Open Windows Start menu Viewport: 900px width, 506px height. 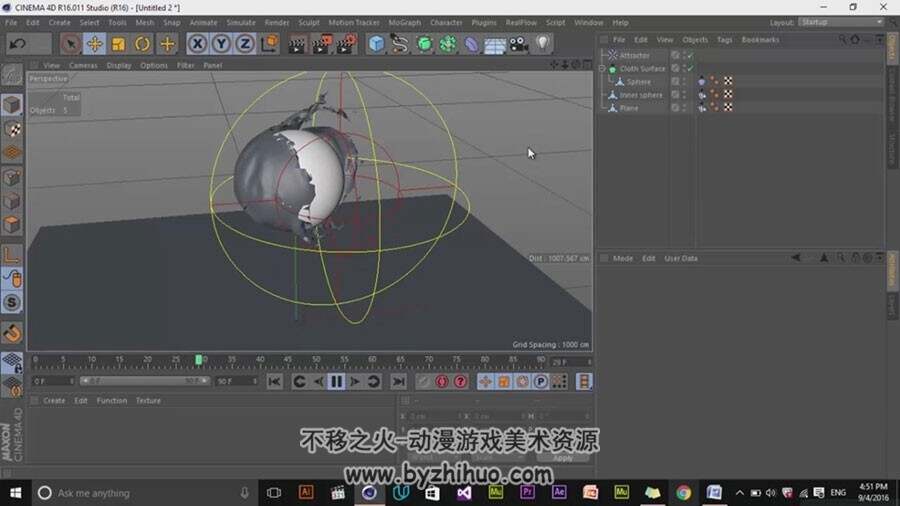15,493
